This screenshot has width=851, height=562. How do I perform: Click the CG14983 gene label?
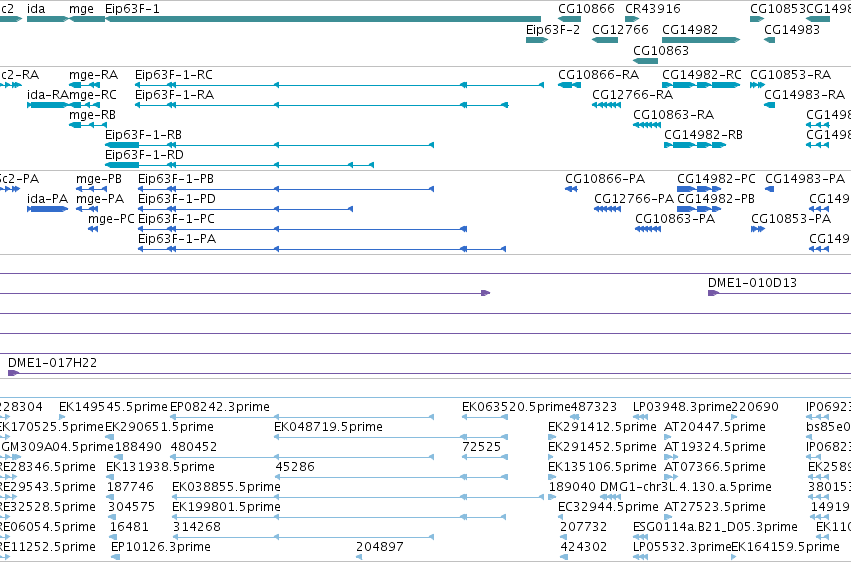pyautogui.click(x=792, y=29)
